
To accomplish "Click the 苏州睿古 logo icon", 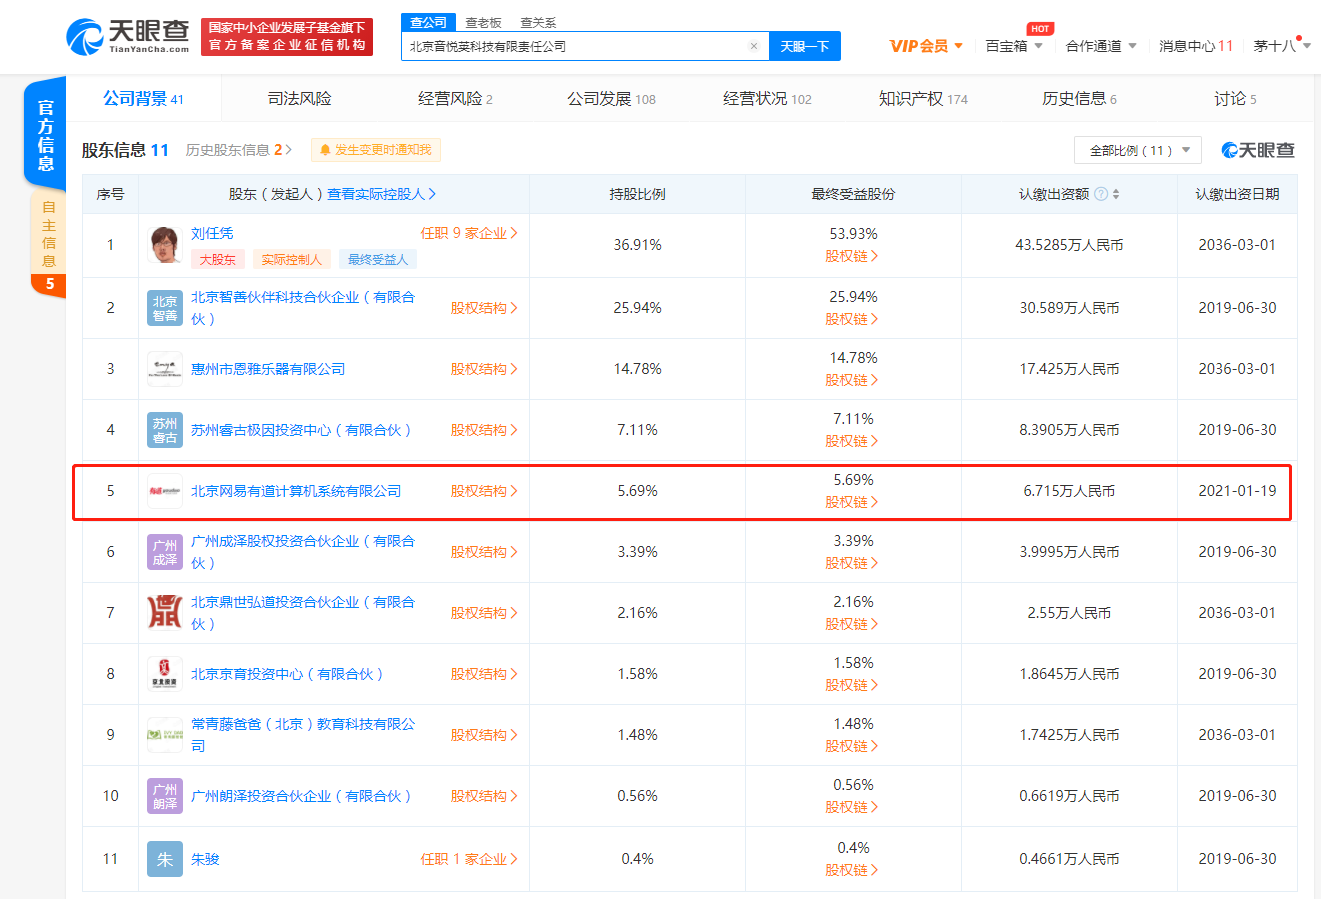I will [x=165, y=430].
